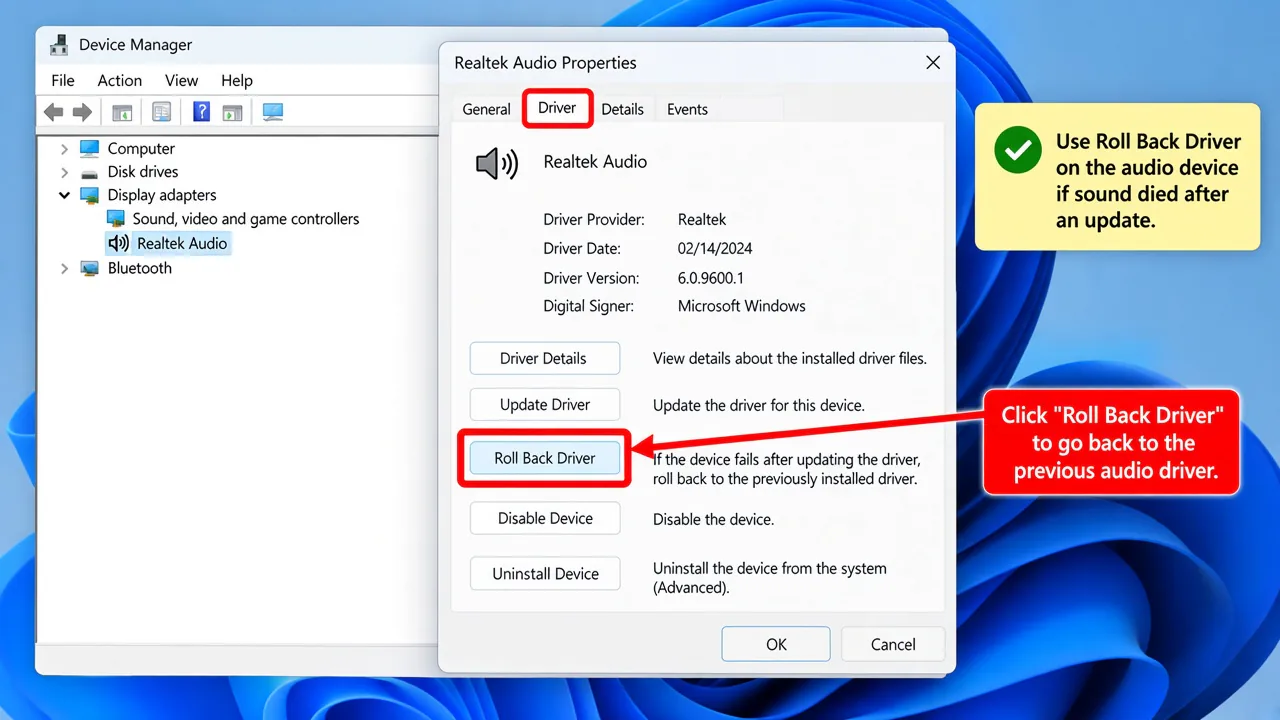Screen dimensions: 1280x720
Task: Click "Update the driver for this device." text
Action: (x=758, y=405)
